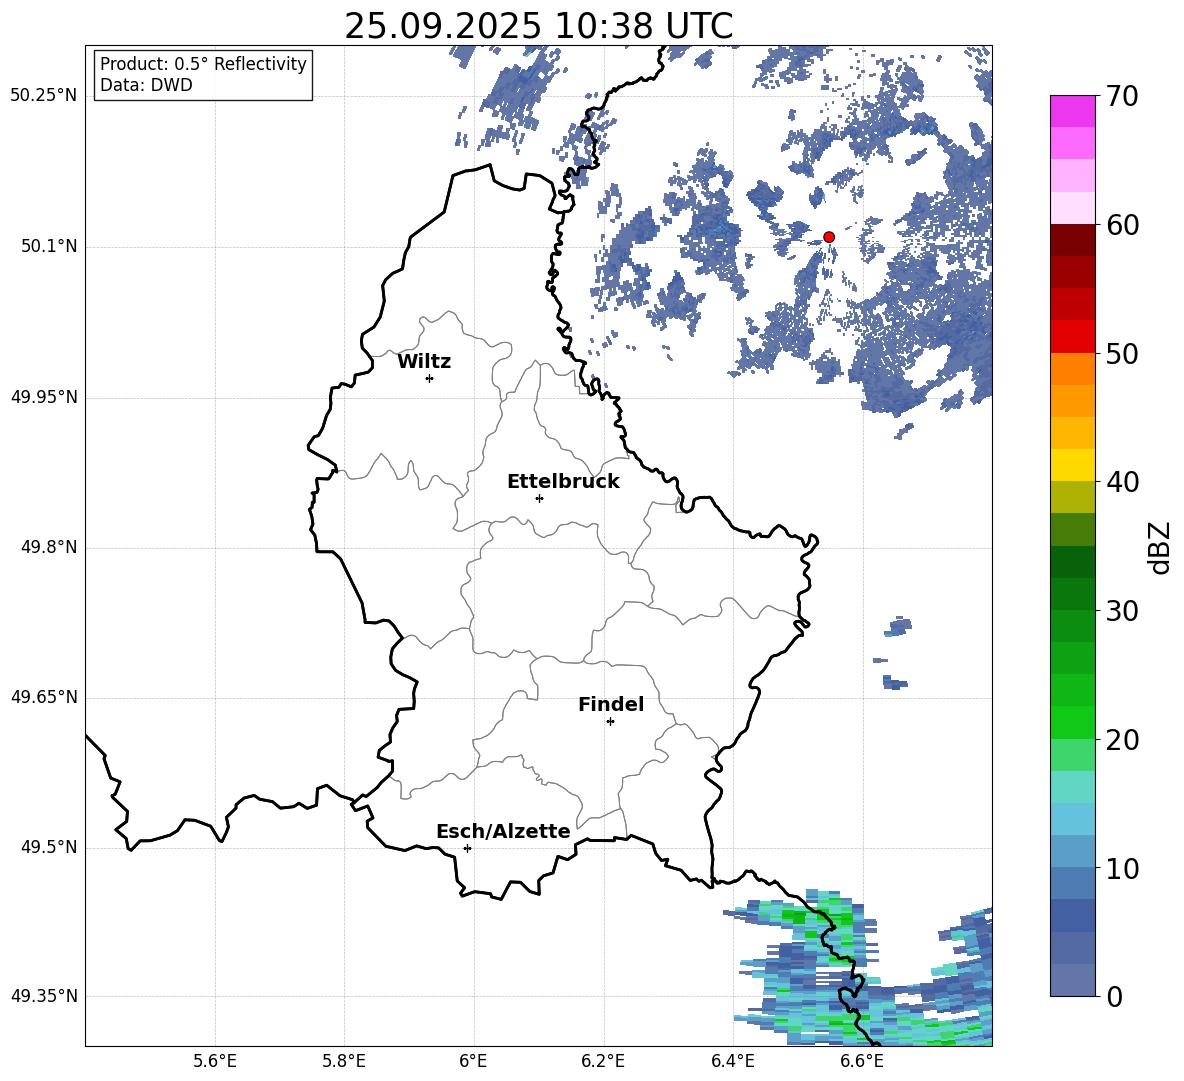This screenshot has width=1184, height=1081.
Task: Select the Ettelbruck city label
Action: [x=563, y=482]
